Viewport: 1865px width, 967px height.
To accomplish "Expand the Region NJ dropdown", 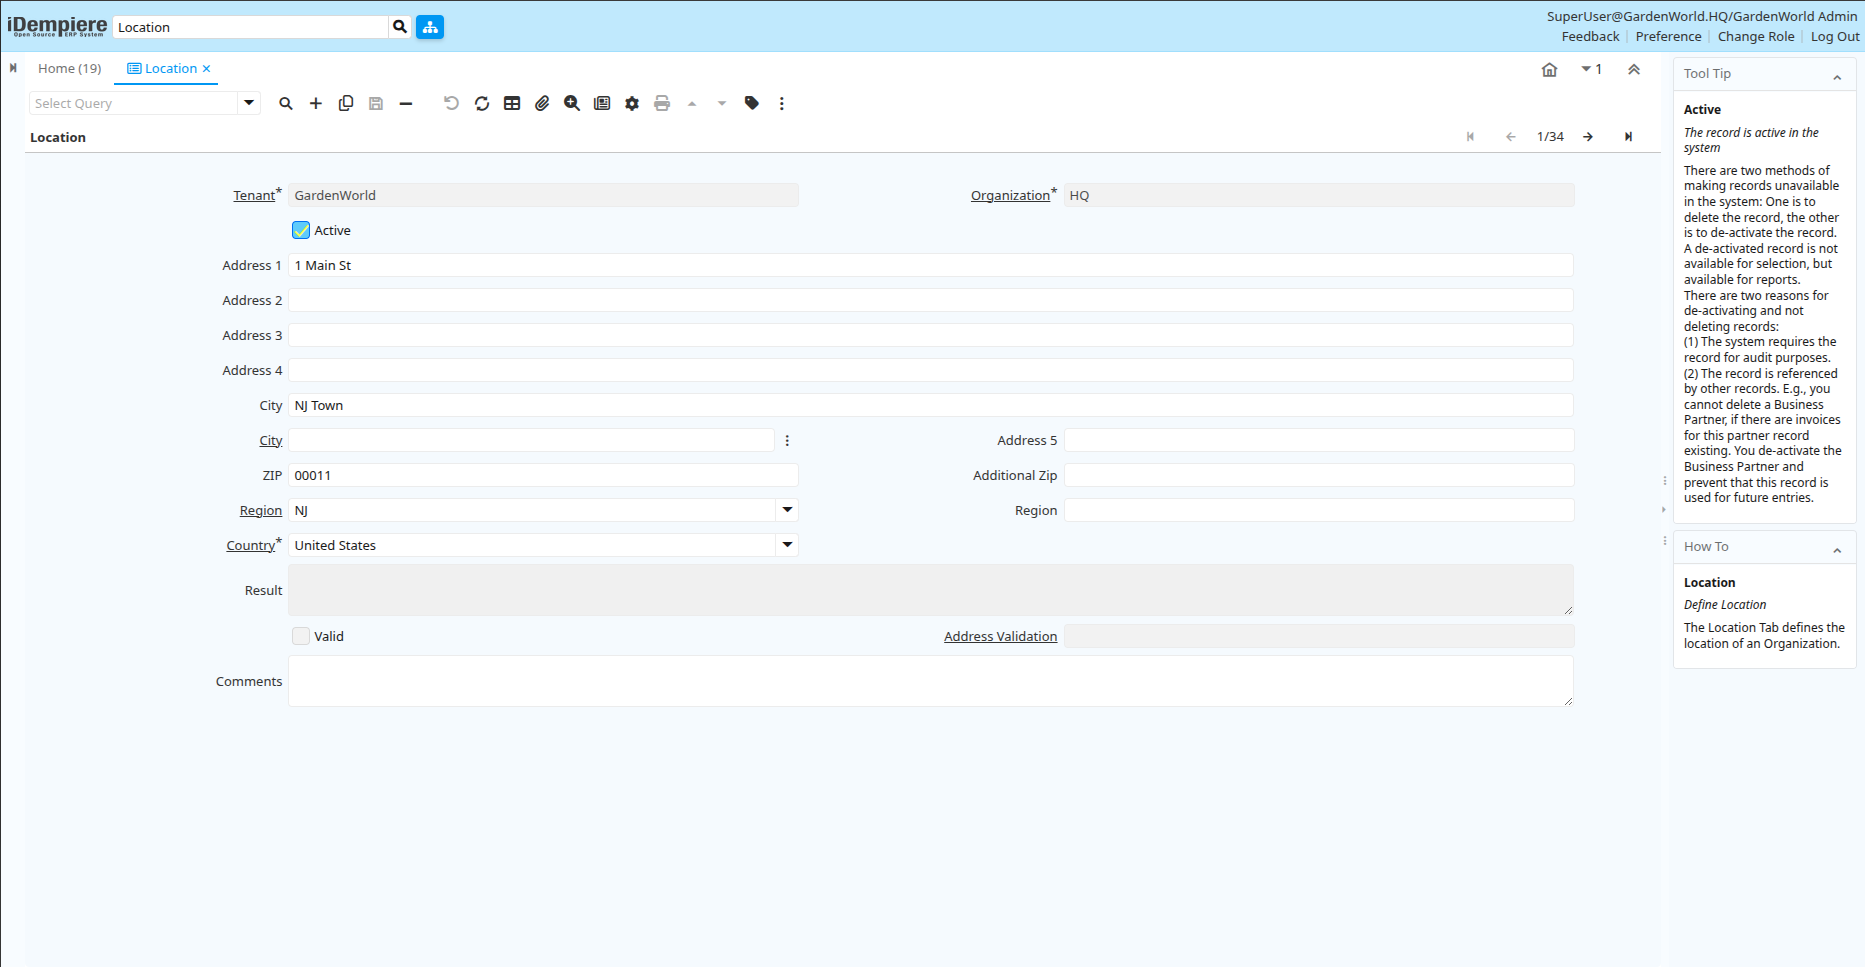I will (x=787, y=510).
